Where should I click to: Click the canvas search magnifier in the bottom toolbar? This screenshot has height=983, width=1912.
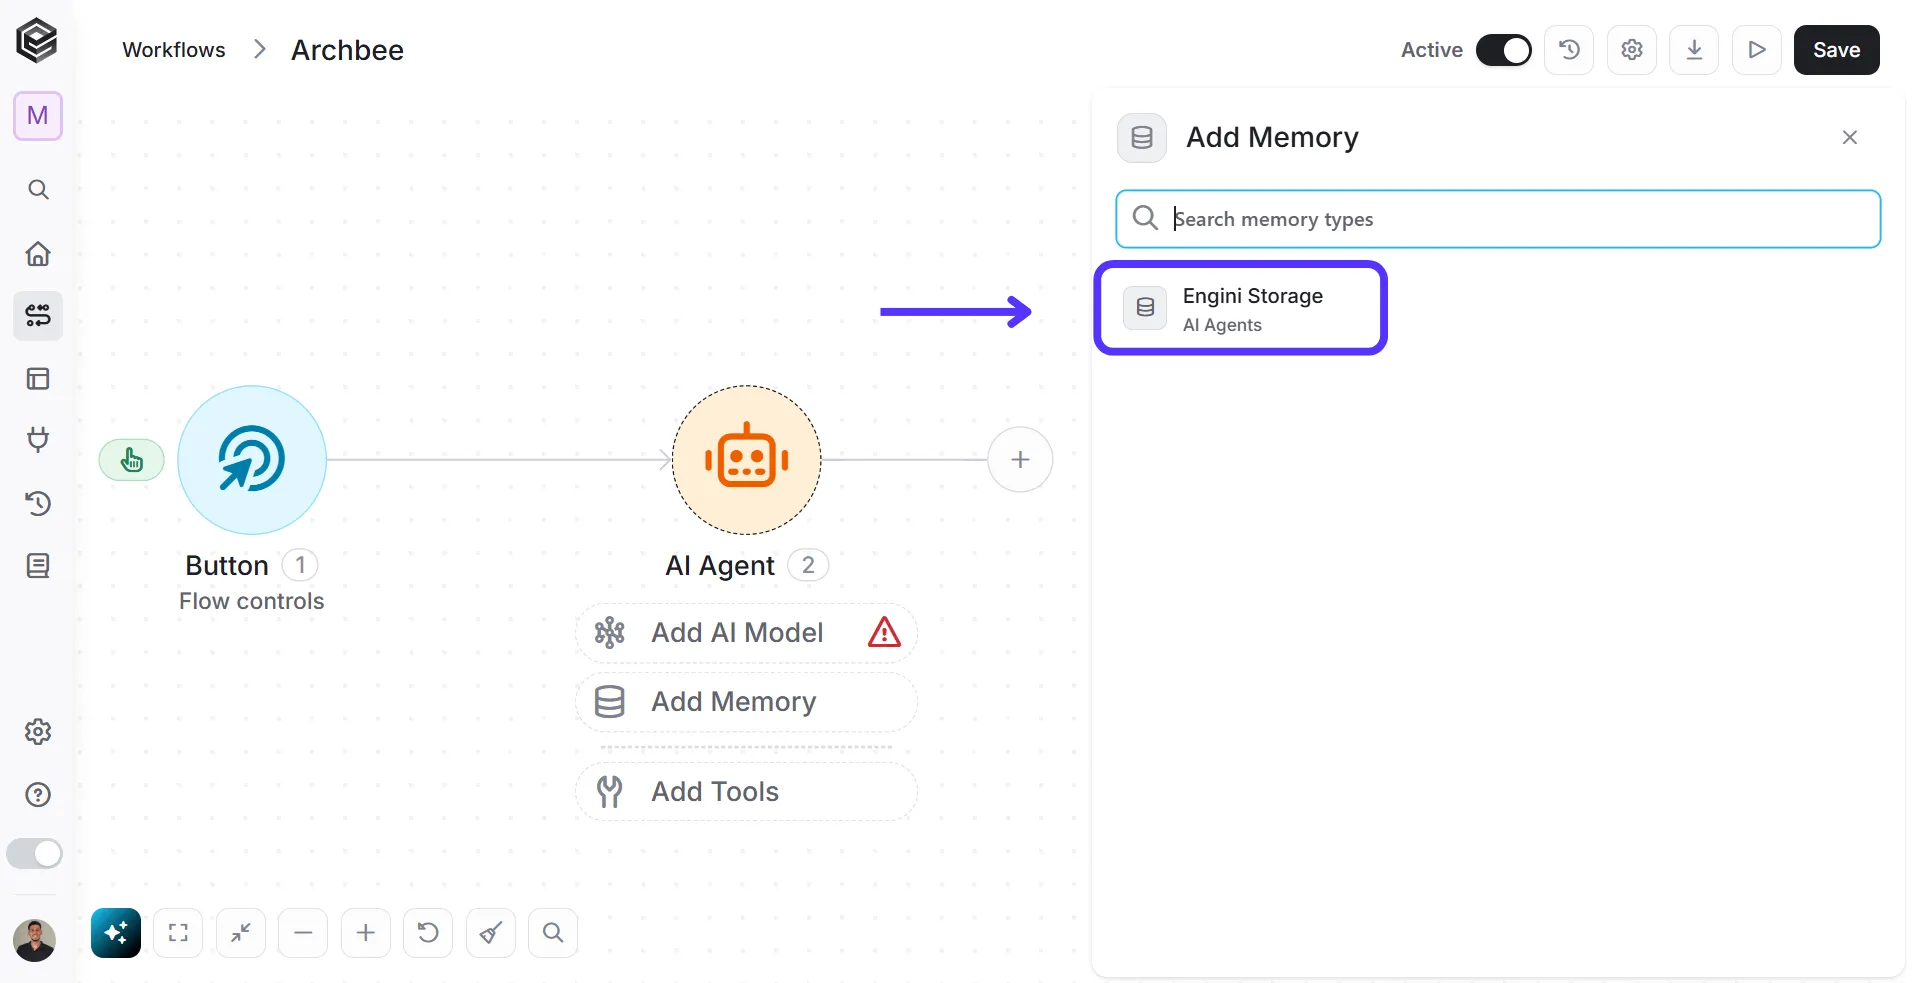(553, 933)
